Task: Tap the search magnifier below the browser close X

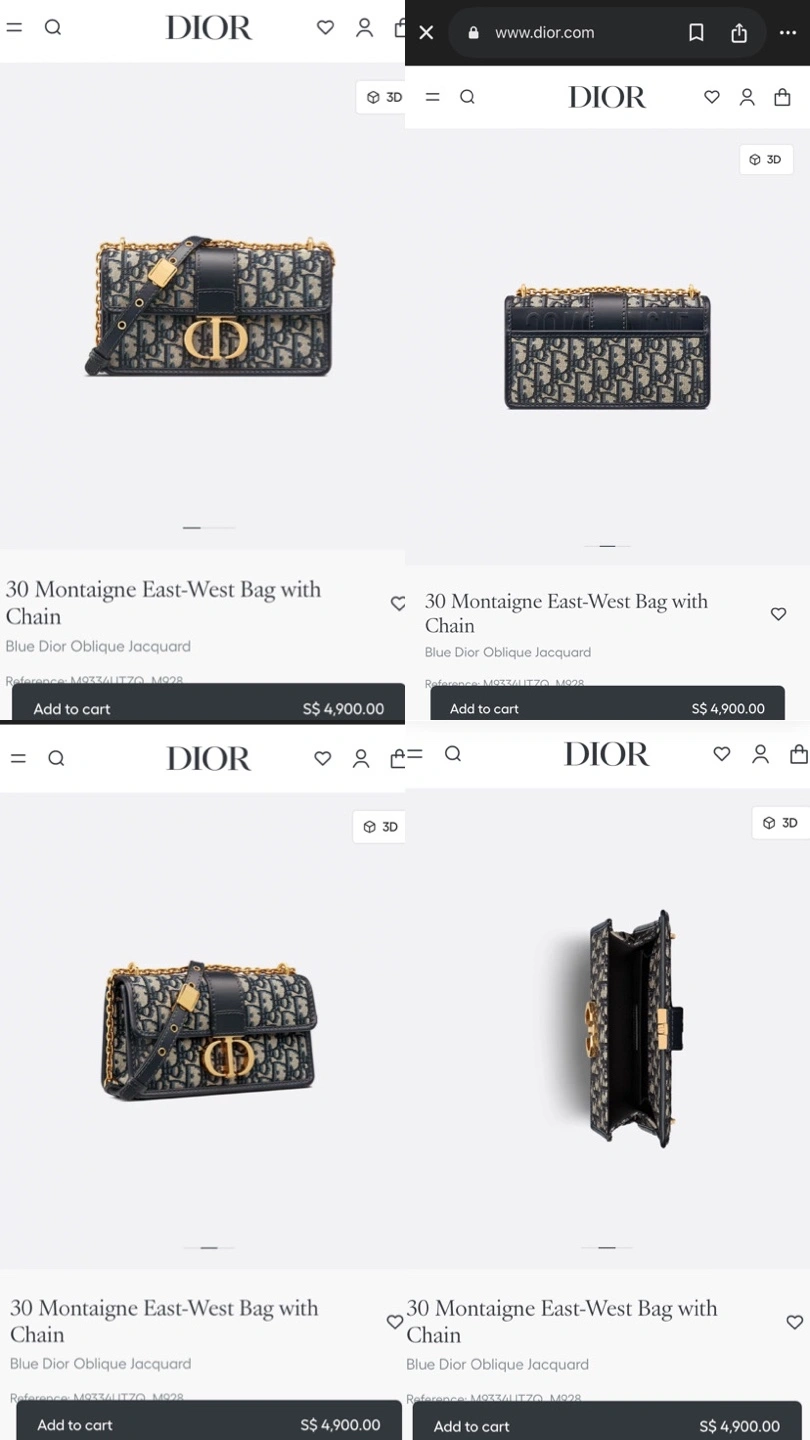Action: click(x=467, y=97)
